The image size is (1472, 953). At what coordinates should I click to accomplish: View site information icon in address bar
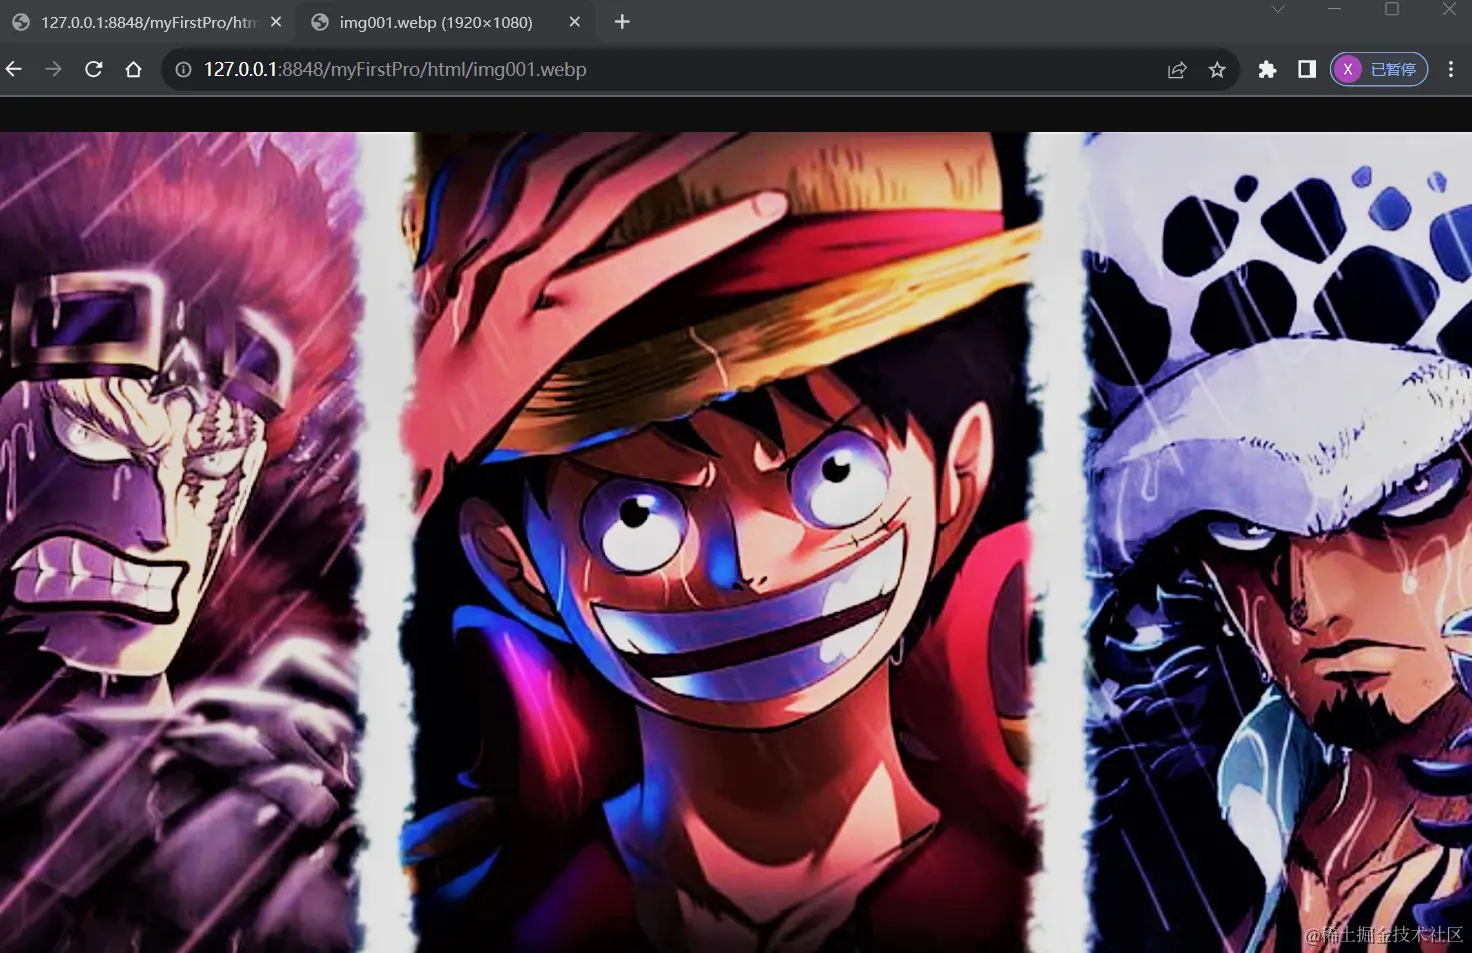coord(183,69)
